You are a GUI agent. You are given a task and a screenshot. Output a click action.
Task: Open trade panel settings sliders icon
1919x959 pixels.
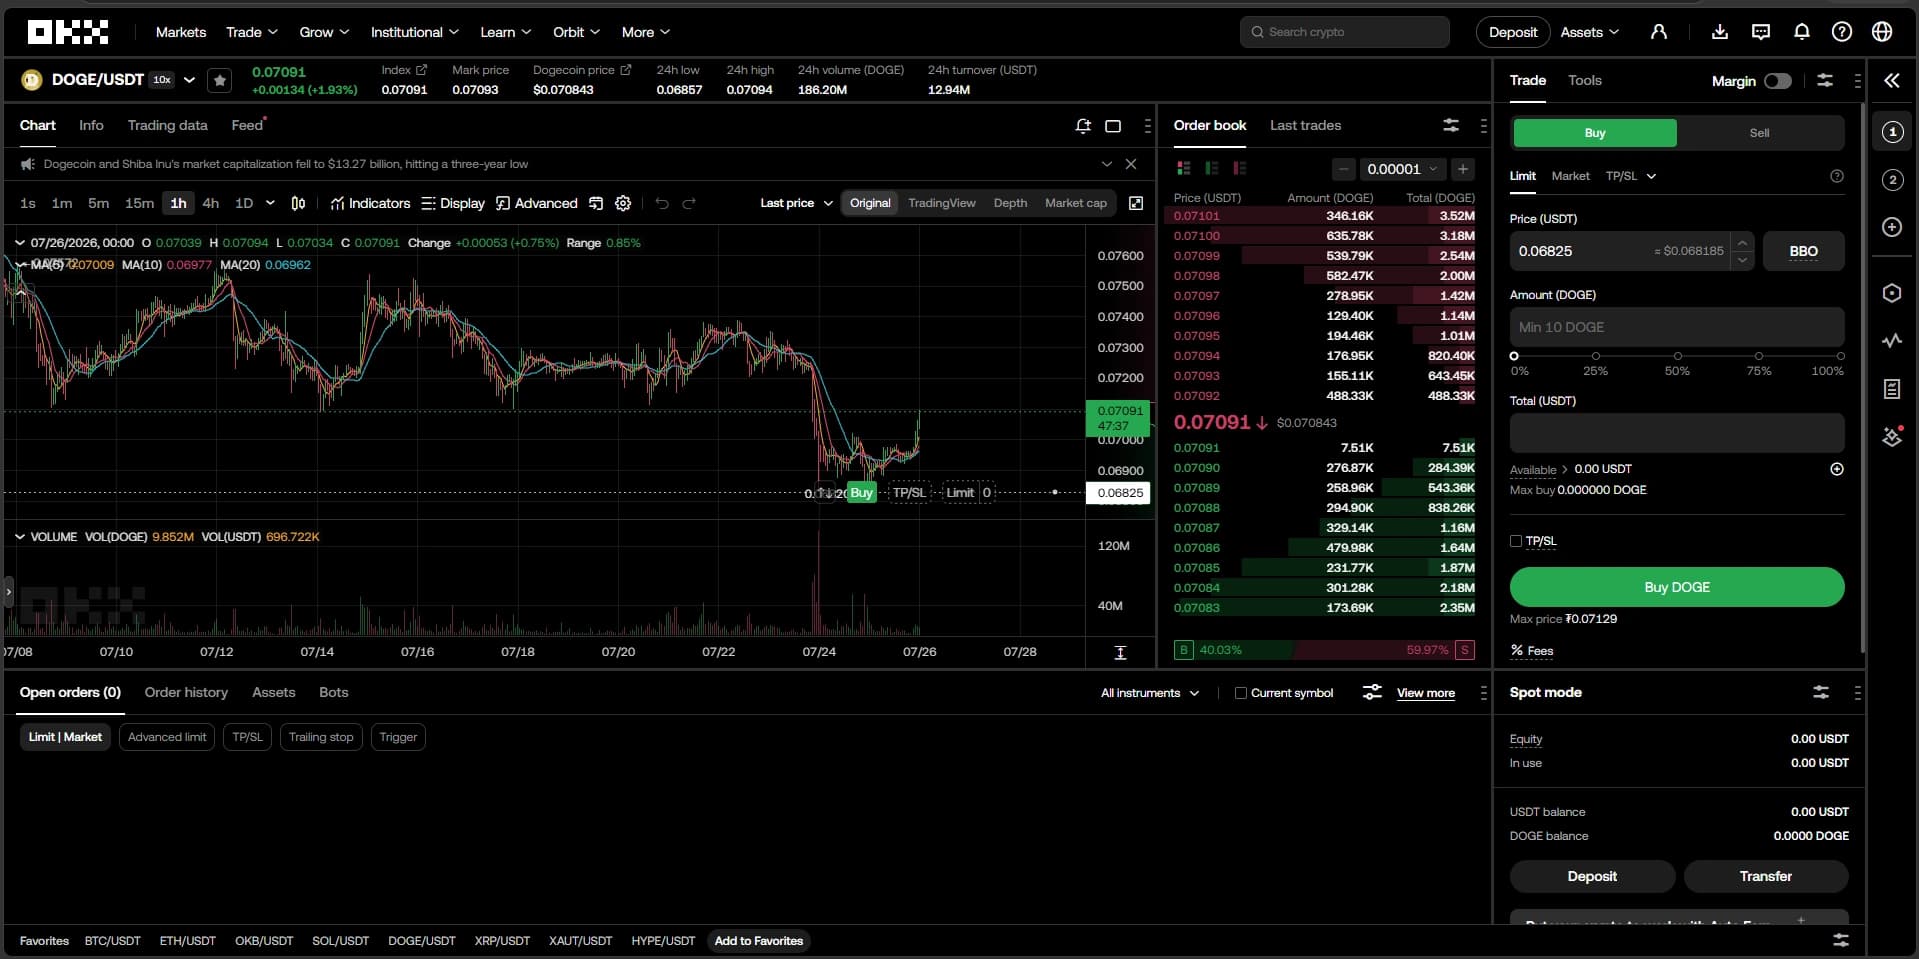(x=1825, y=80)
